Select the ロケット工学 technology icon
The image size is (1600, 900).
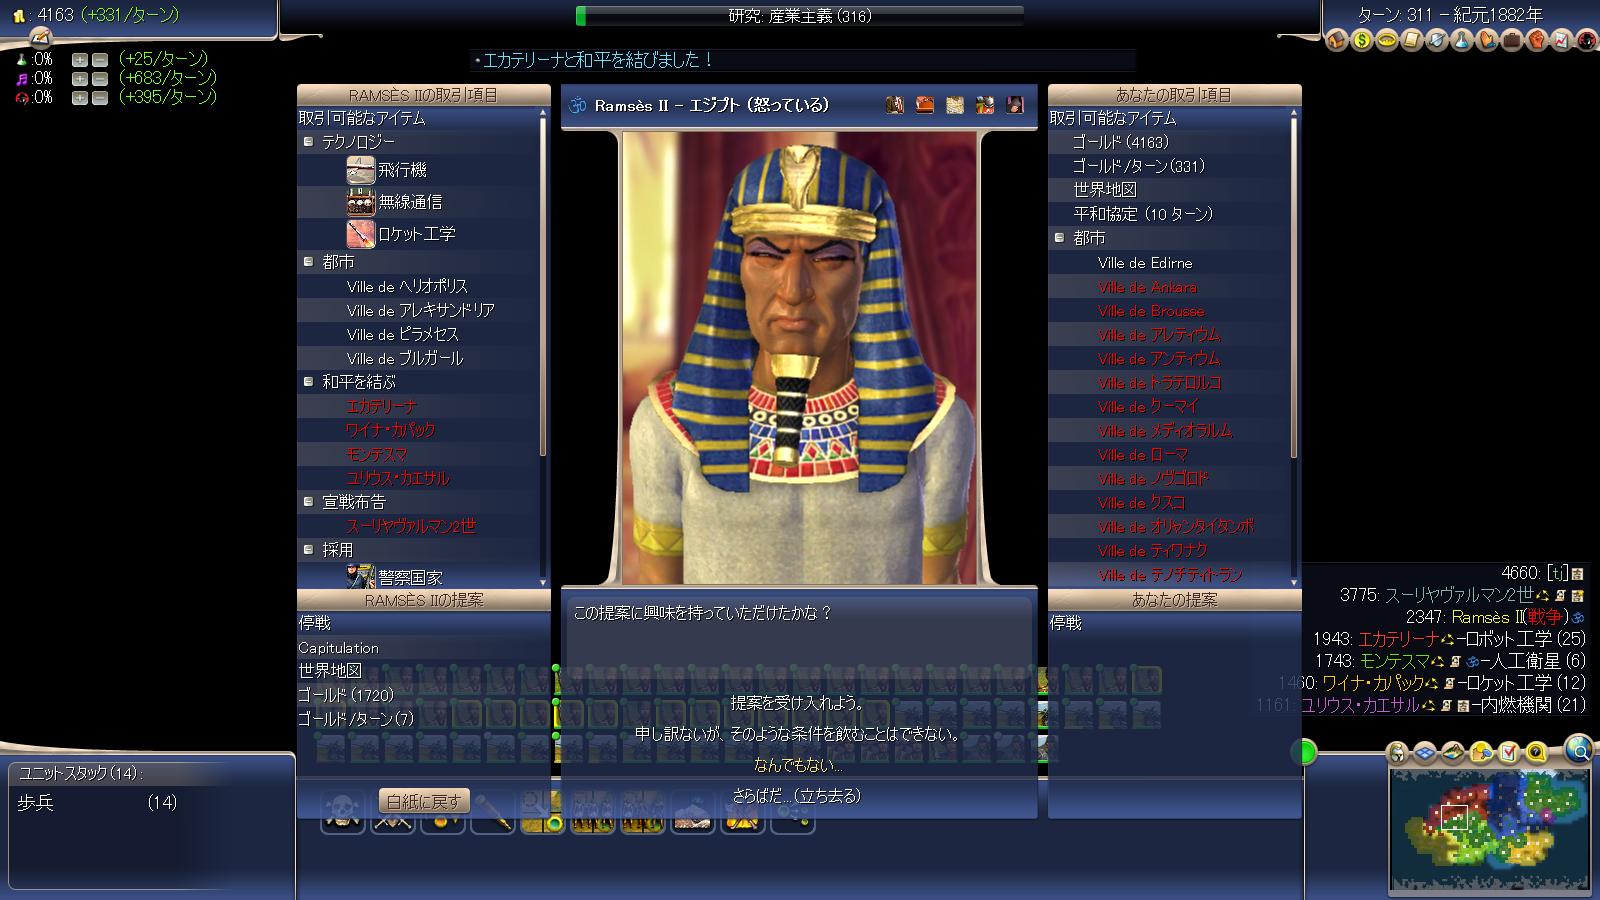[x=360, y=234]
